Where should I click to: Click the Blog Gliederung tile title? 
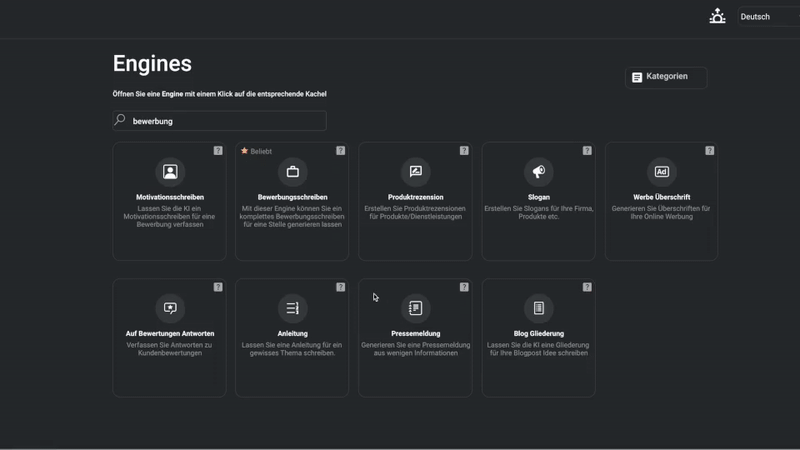(539, 334)
